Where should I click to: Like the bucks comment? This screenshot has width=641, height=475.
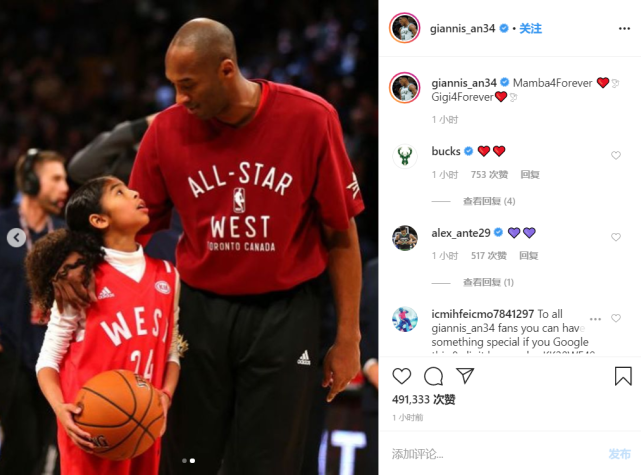616,155
